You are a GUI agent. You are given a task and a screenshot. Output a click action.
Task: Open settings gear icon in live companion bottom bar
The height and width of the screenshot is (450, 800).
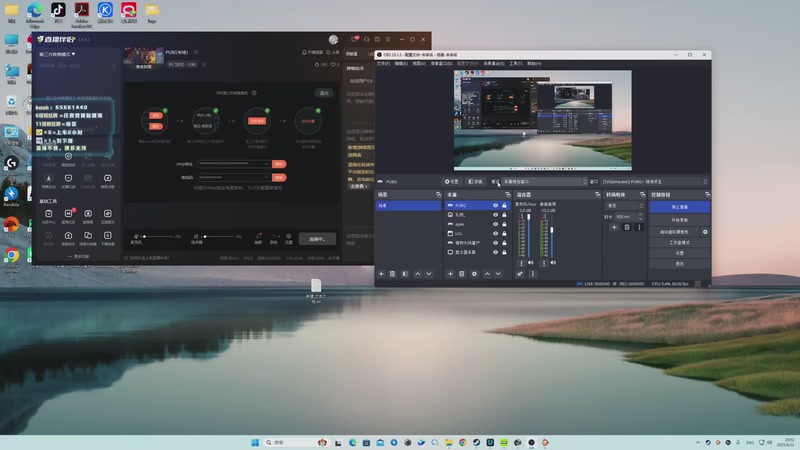[x=289, y=238]
